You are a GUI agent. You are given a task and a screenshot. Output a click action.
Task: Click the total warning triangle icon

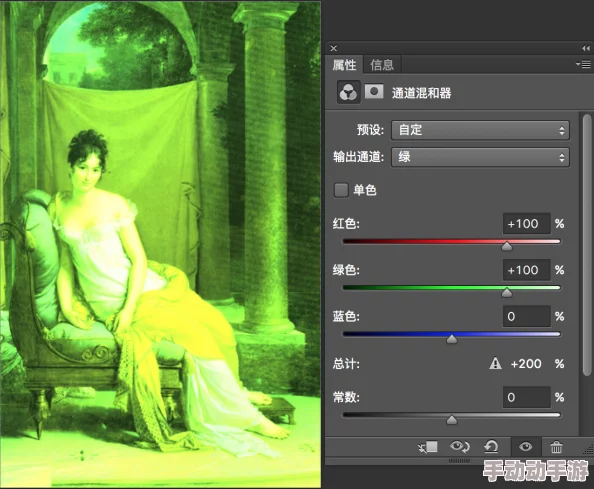click(x=495, y=364)
